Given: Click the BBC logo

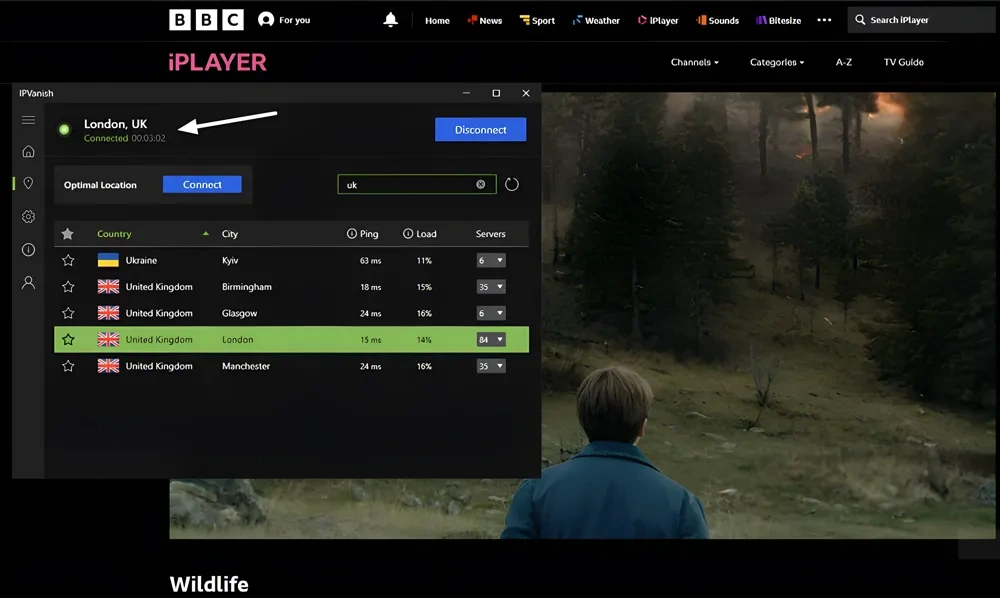Looking at the screenshot, I should 206,20.
